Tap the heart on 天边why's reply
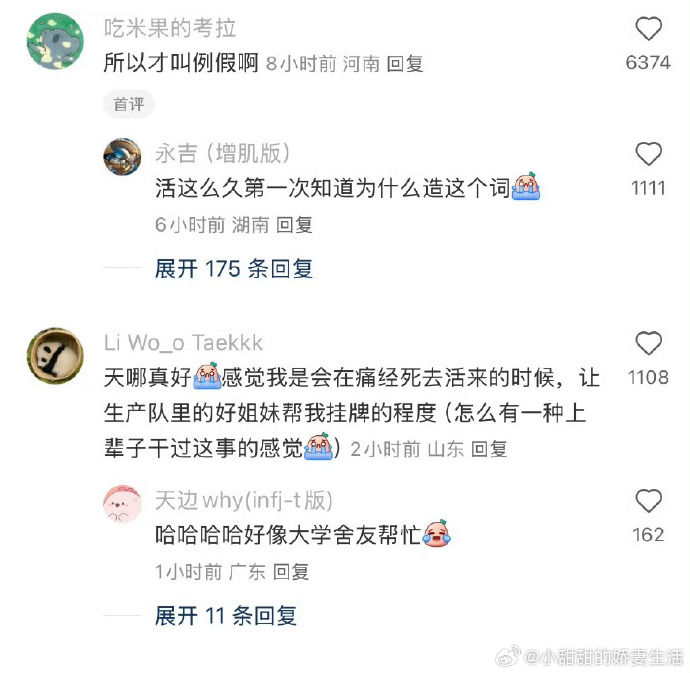This screenshot has width=690, height=673. (648, 500)
